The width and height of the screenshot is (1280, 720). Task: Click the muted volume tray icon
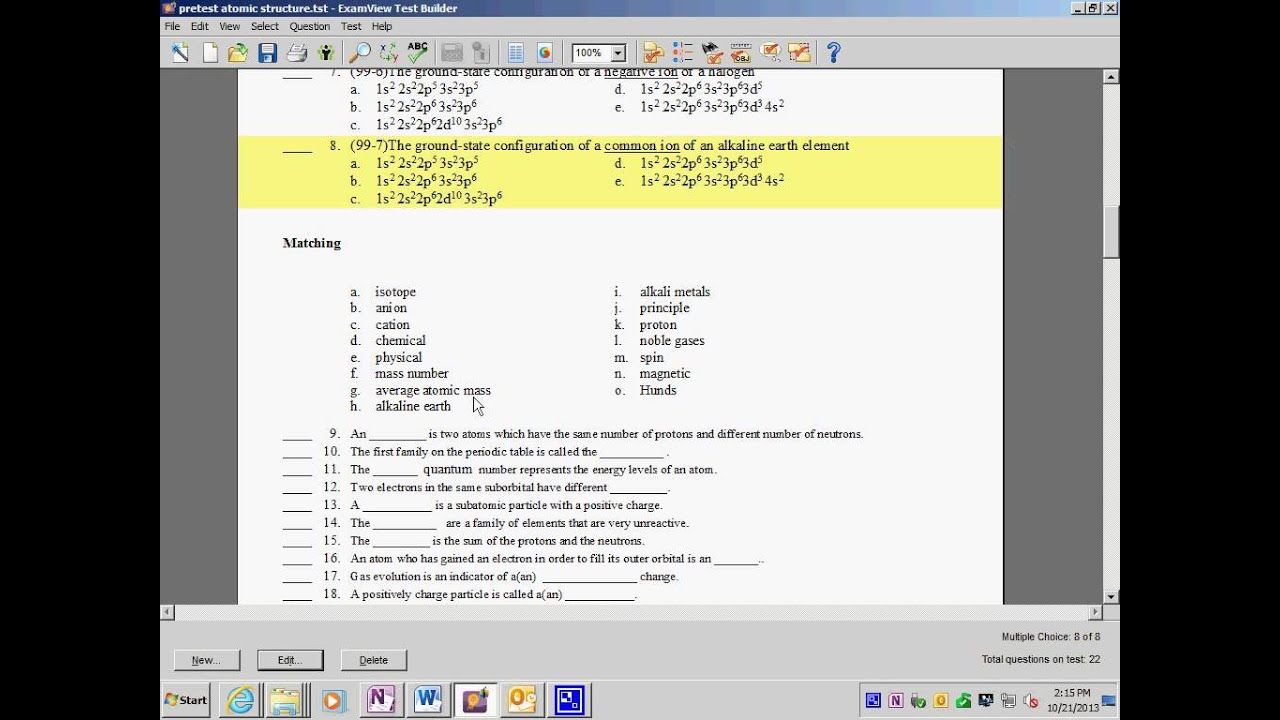pyautogui.click(x=1030, y=700)
